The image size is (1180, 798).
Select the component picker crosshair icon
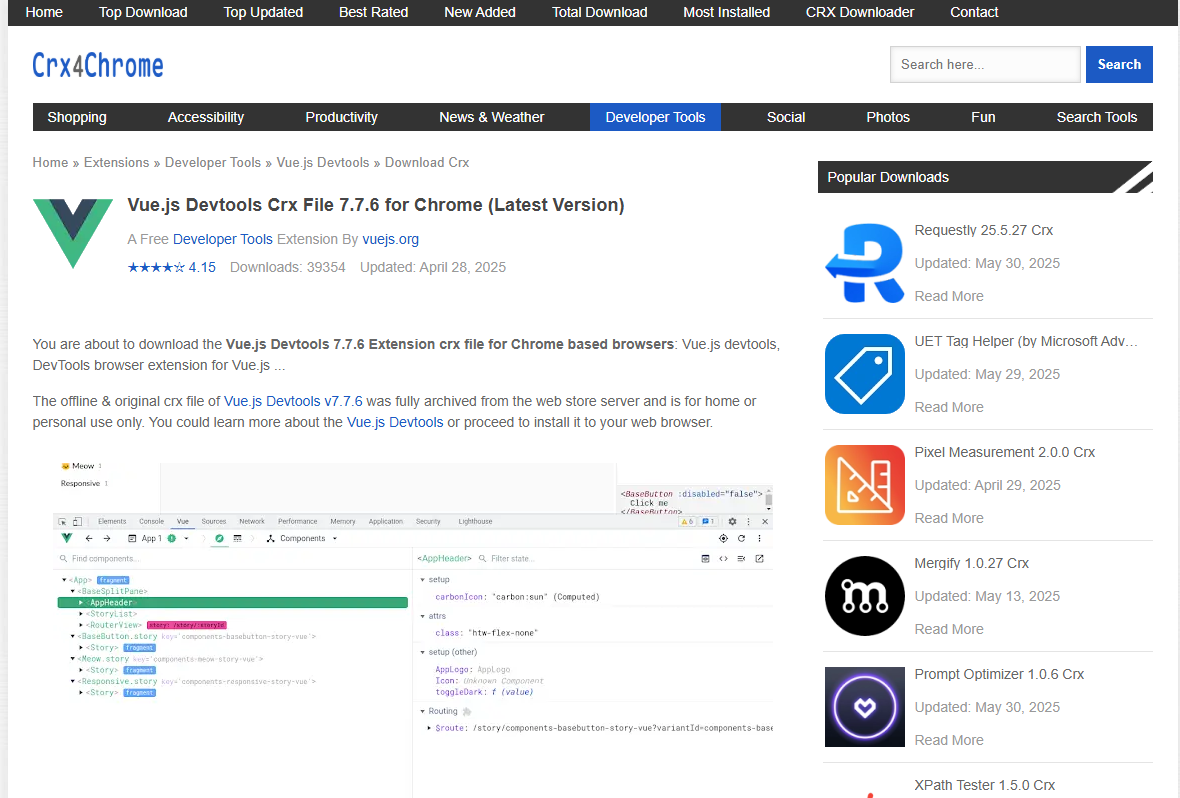click(x=721, y=538)
